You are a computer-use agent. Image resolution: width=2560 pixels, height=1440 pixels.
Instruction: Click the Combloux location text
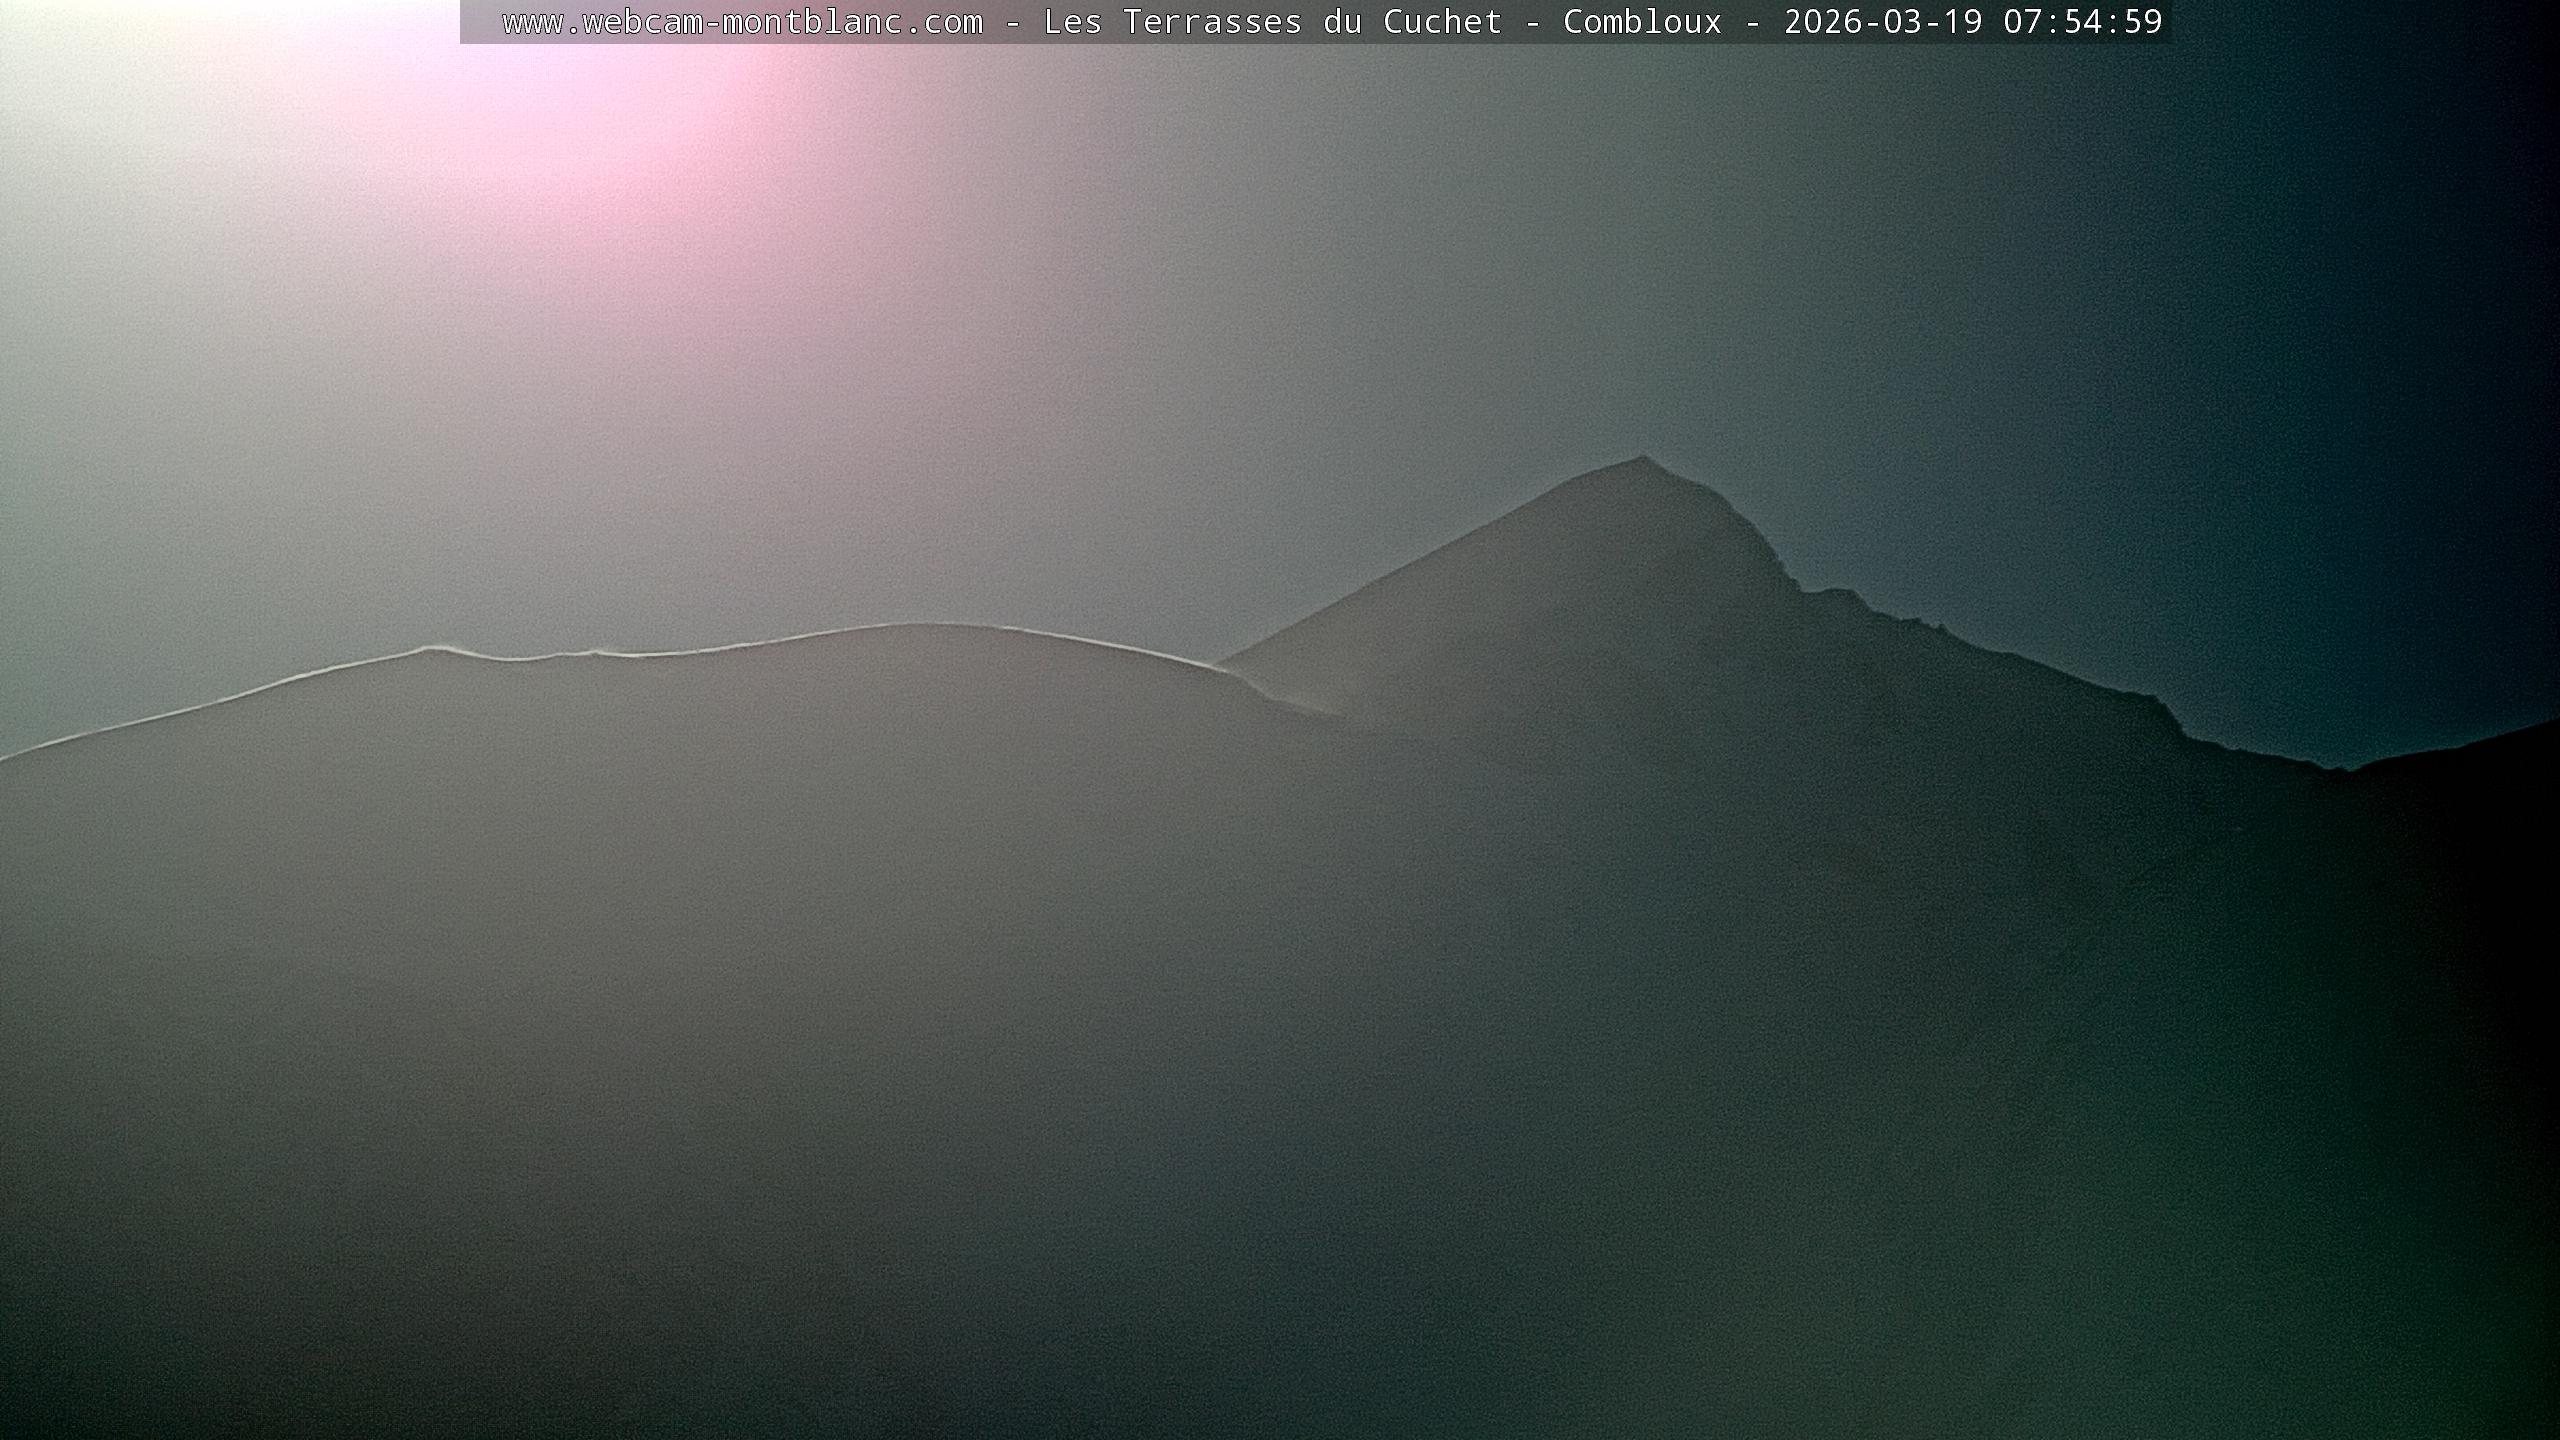coord(1642,22)
